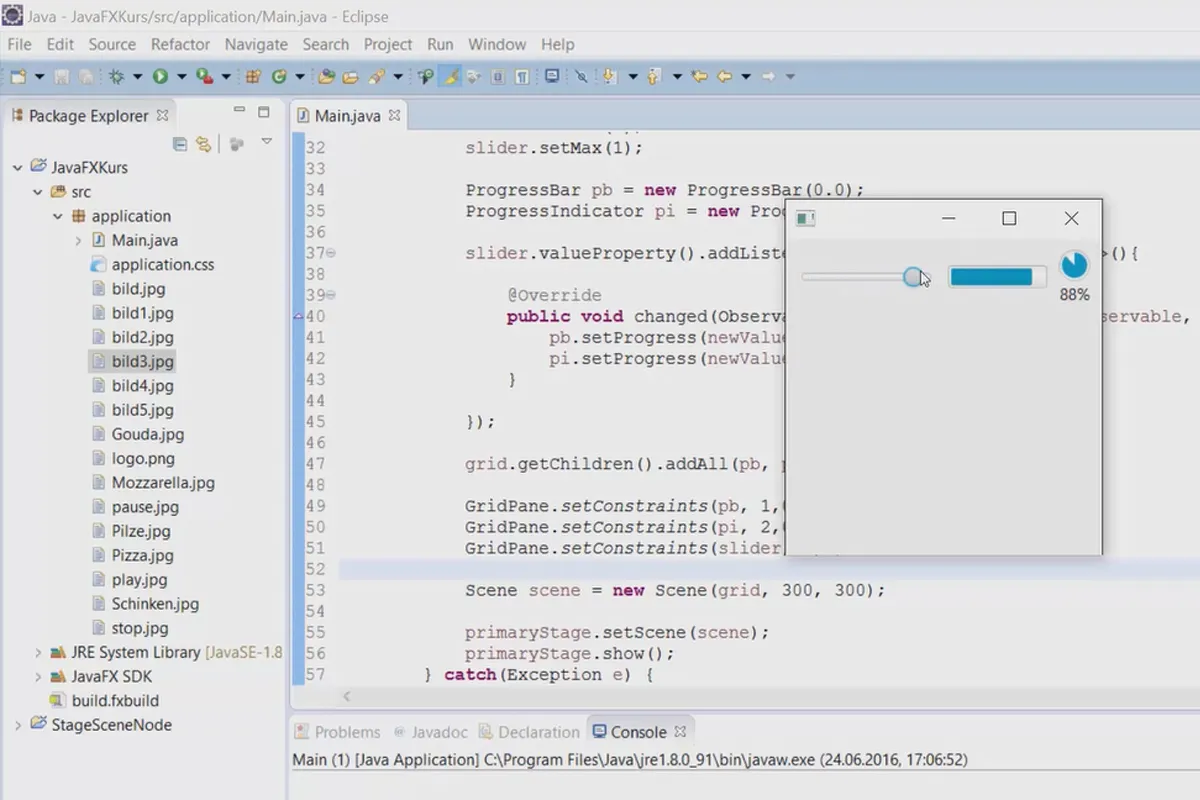Select bild3.jpg in the file tree
Viewport: 1200px width, 800px height.
pos(131,361)
